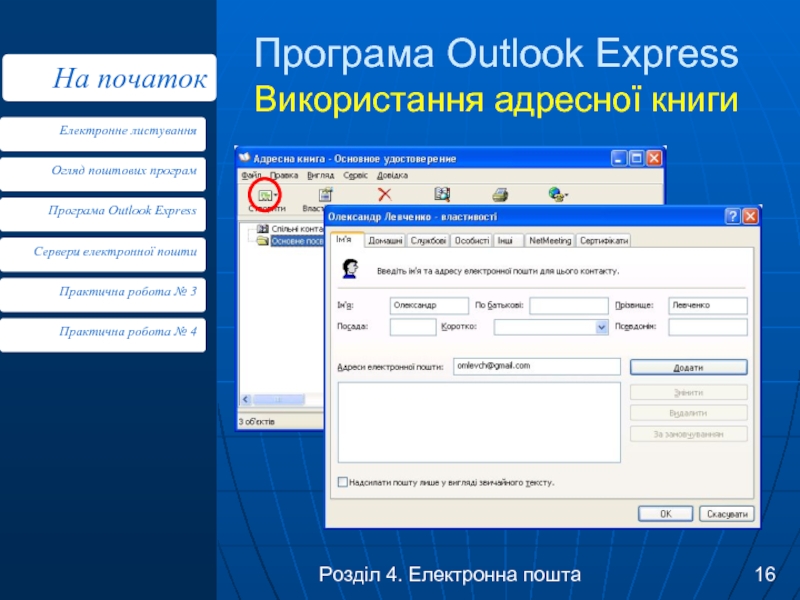Image resolution: width=800 pixels, height=600 pixels.
Task: Open the Вигляд menu
Action: coord(320,175)
